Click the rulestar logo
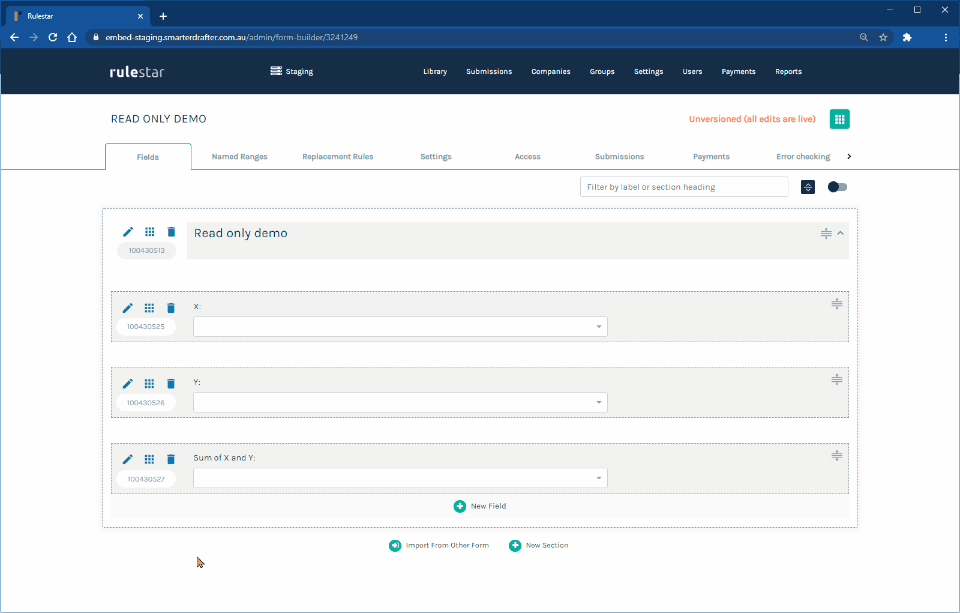 click(x=137, y=72)
